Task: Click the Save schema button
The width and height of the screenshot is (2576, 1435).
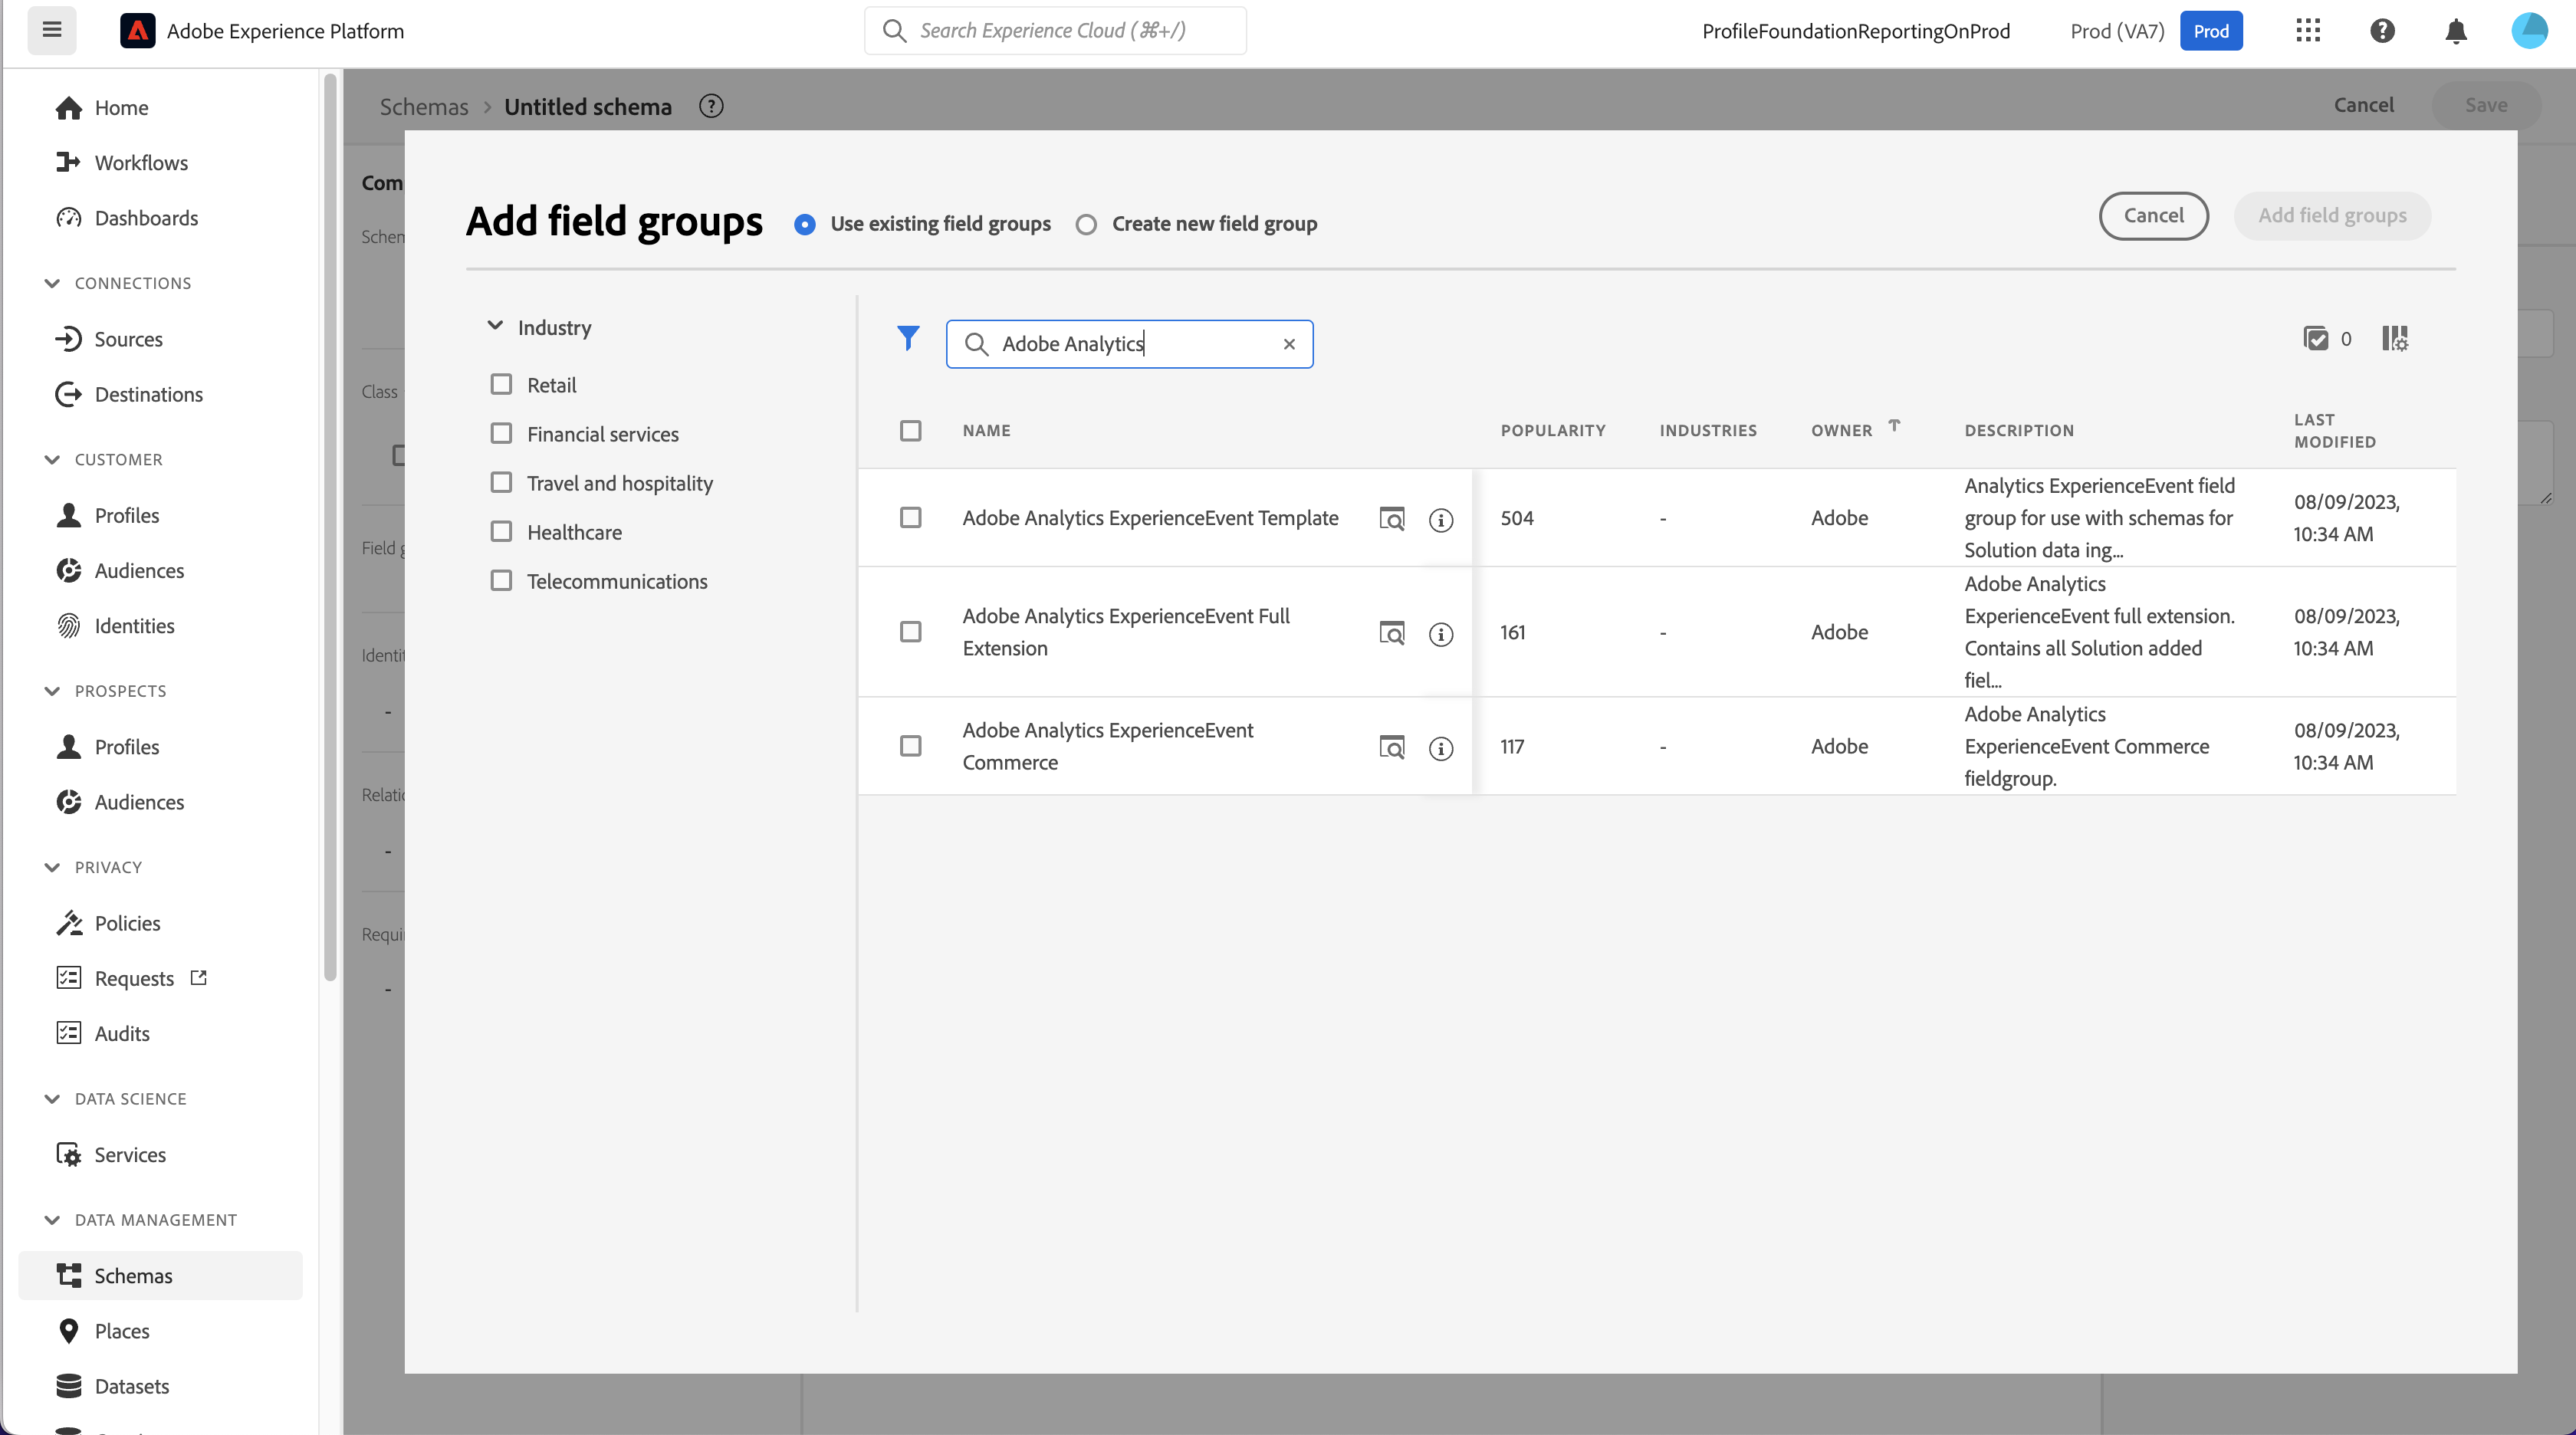Action: (x=2486, y=105)
